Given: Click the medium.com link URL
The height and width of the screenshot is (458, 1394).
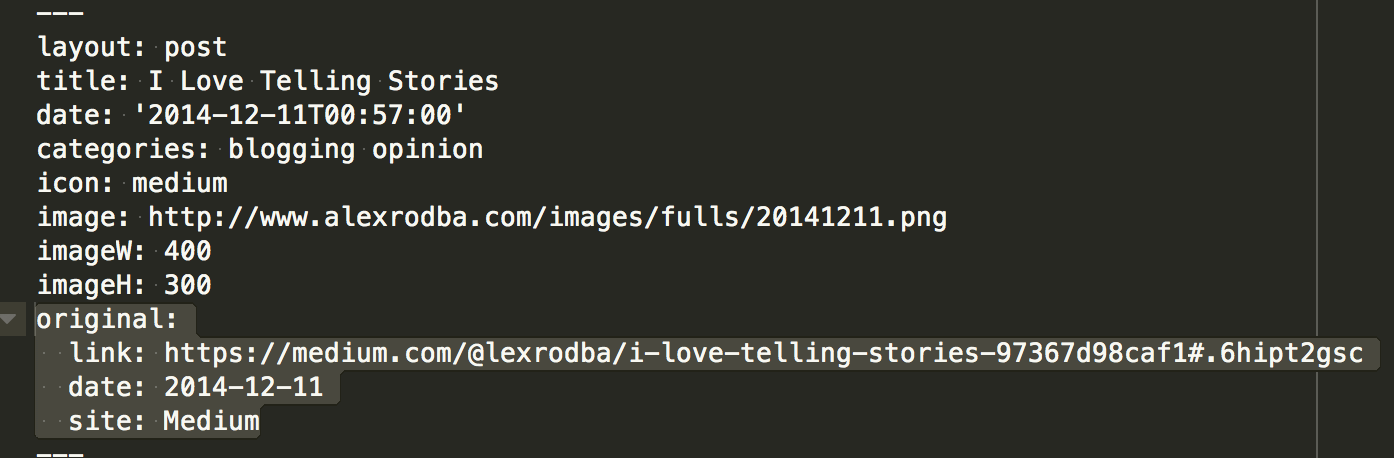Looking at the screenshot, I should pos(763,353).
